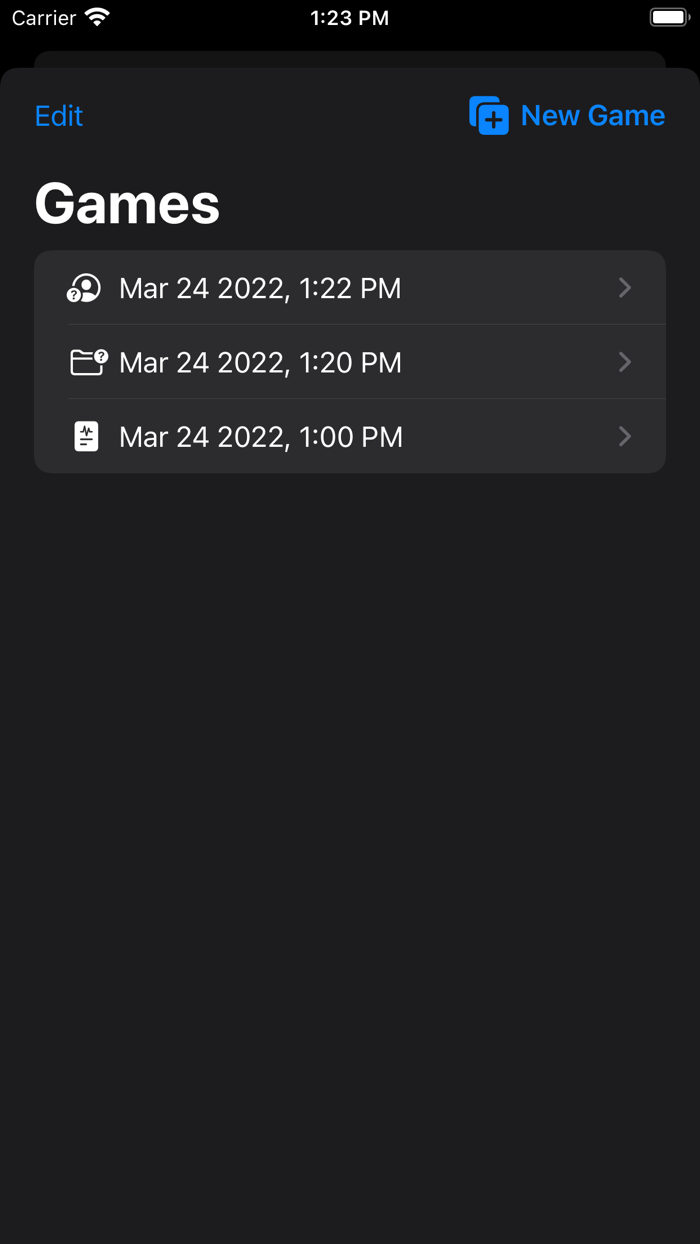The height and width of the screenshot is (1244, 700).
Task: Select the Mar 24 2022, 1:20 PM entry
Action: (260, 362)
